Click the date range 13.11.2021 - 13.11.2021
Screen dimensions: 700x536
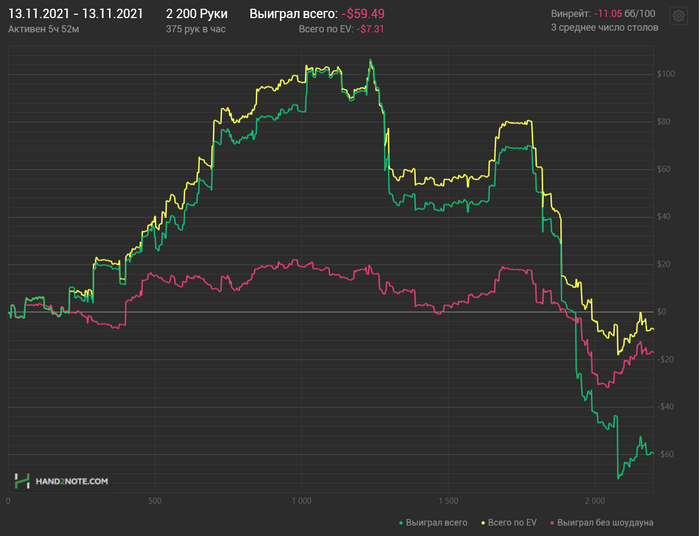click(75, 14)
